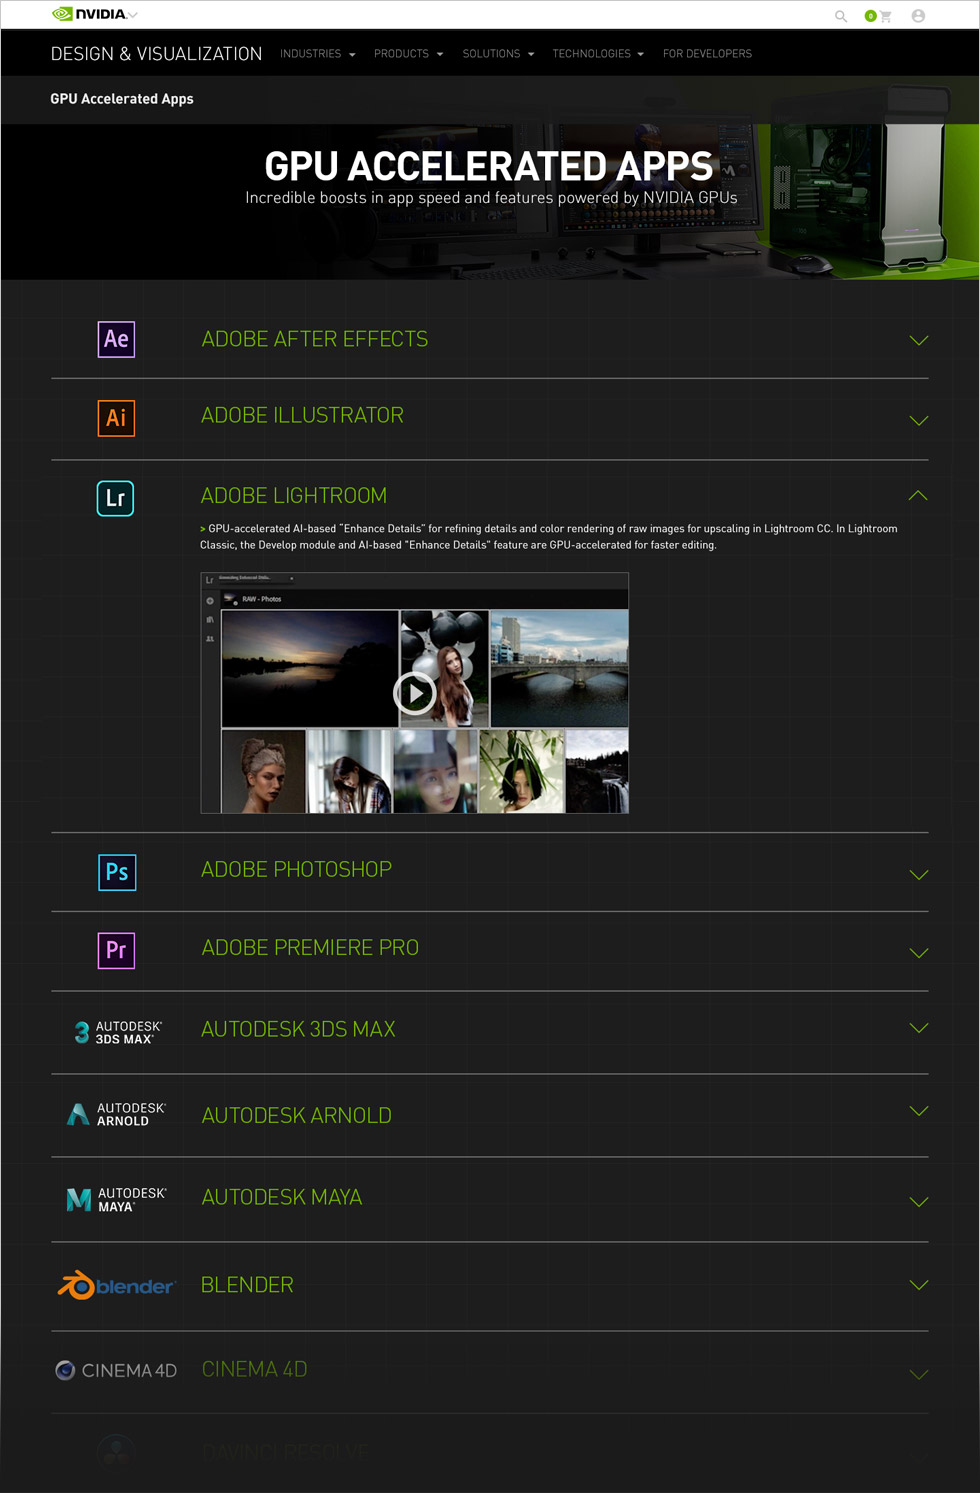Play the Lightroom demo video
This screenshot has width=980, height=1493.
coord(414,693)
